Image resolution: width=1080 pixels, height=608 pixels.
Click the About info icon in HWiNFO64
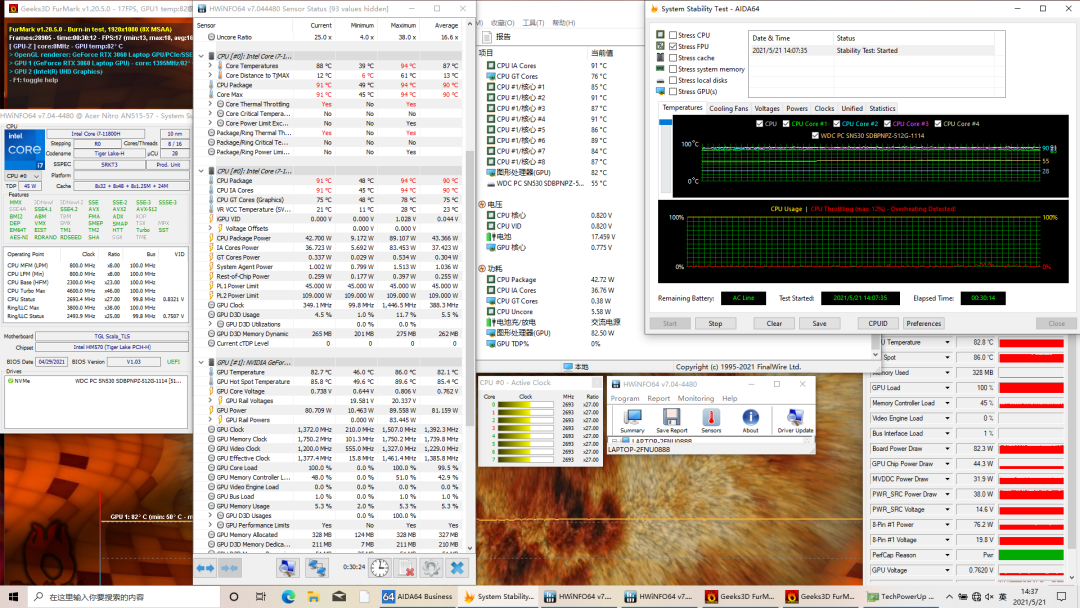tap(750, 419)
